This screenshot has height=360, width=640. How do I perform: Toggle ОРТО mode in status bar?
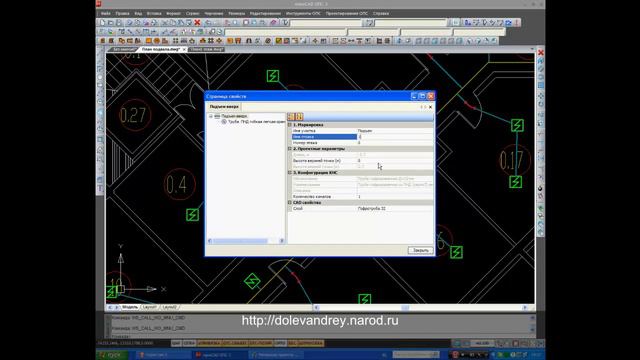tap(280, 343)
